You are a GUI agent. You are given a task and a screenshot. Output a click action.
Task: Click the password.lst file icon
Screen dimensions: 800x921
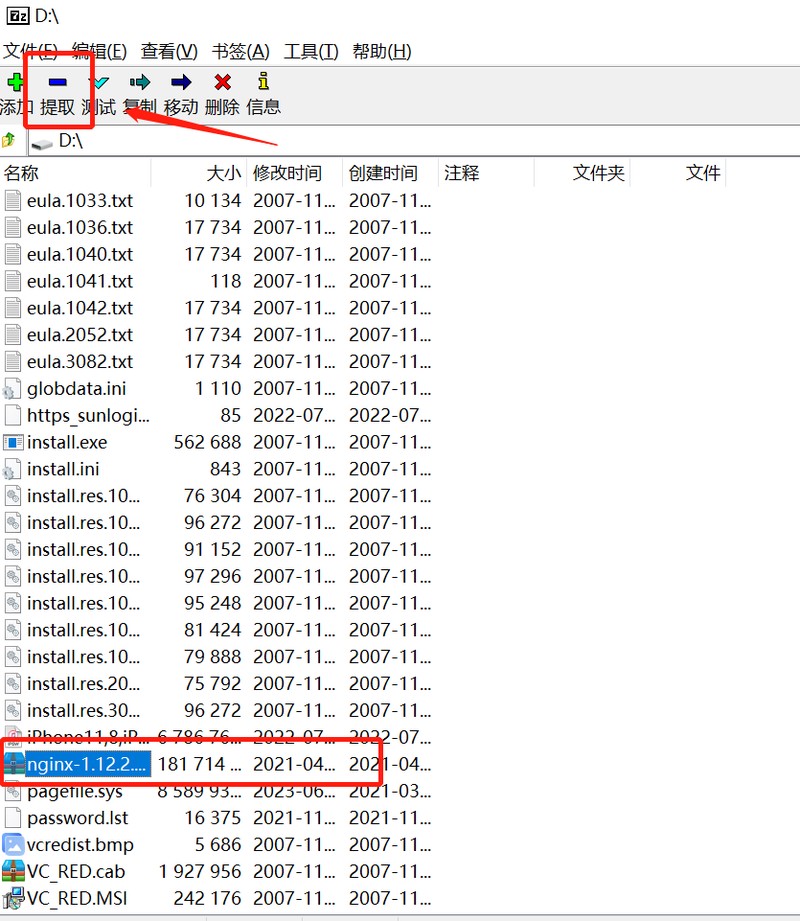(x=12, y=818)
